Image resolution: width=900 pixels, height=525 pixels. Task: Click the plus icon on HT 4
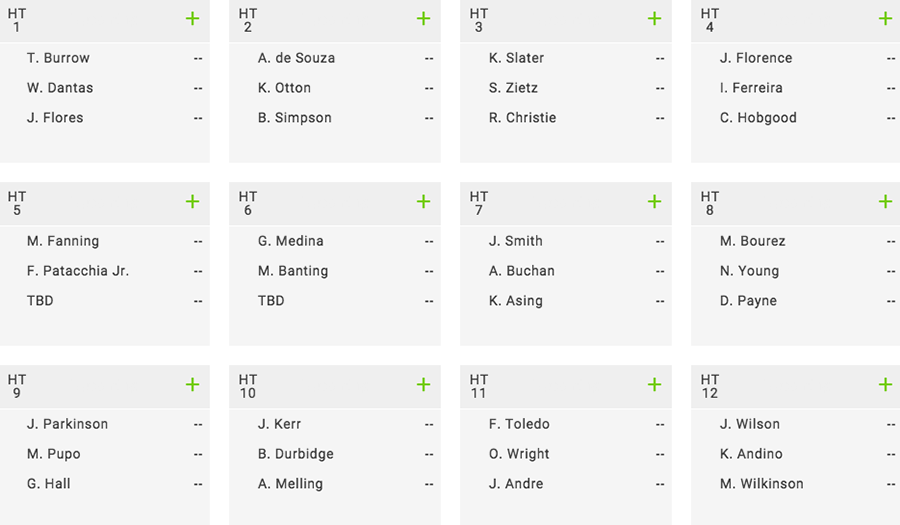point(885,19)
